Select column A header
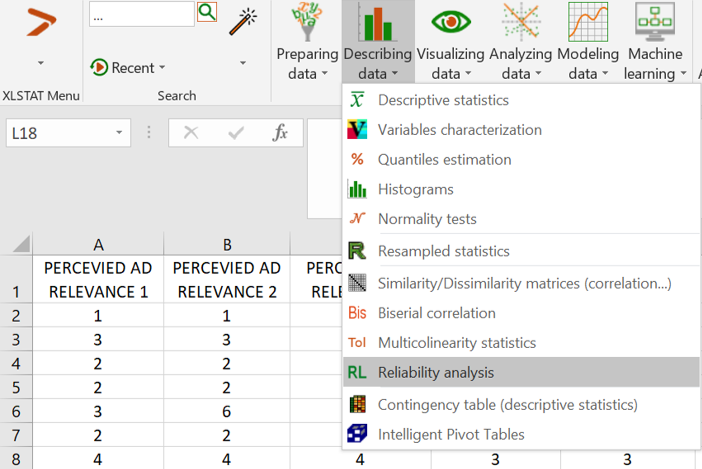The height and width of the screenshot is (469, 702). pos(98,244)
